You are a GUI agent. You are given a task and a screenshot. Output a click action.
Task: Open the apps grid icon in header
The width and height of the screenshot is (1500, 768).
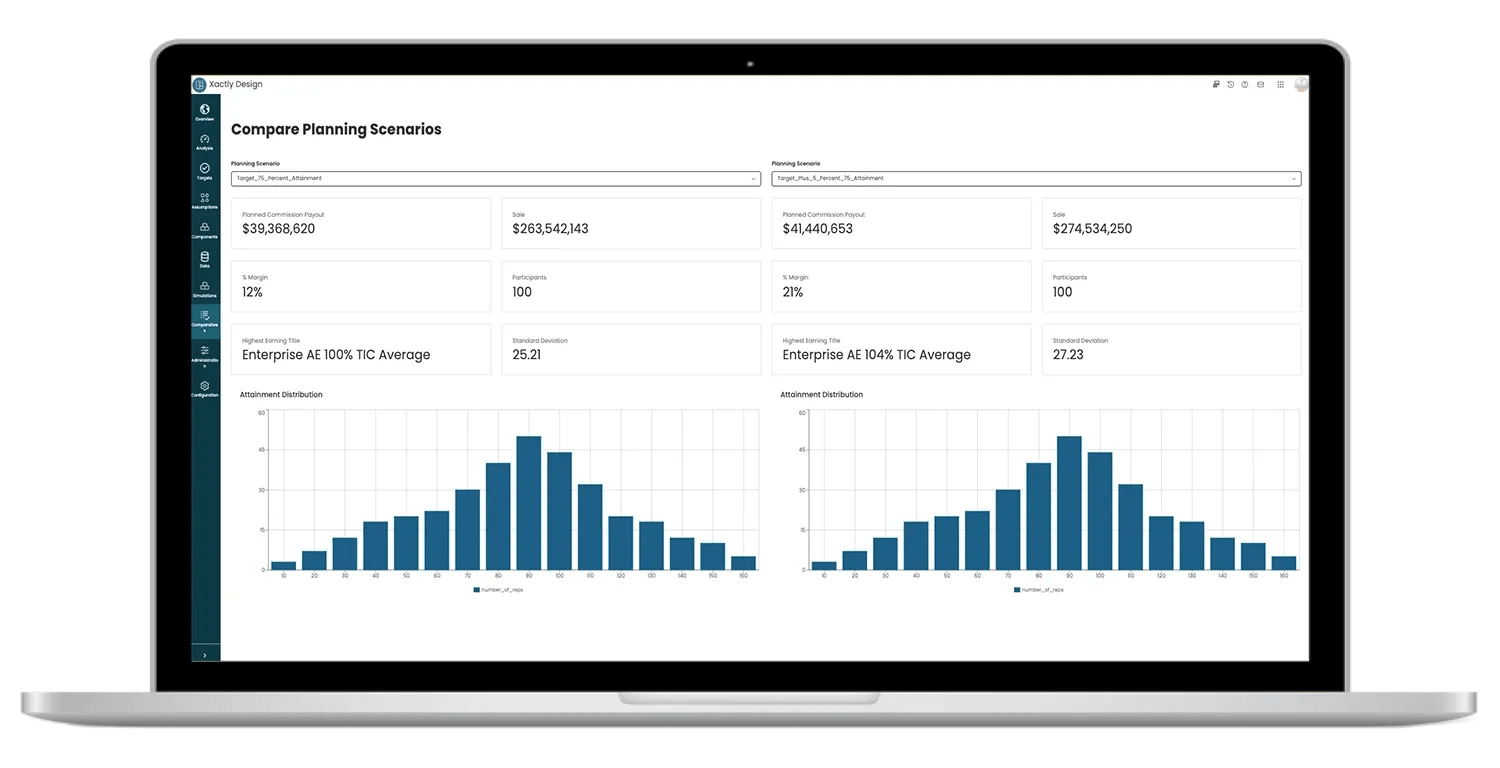click(1280, 85)
